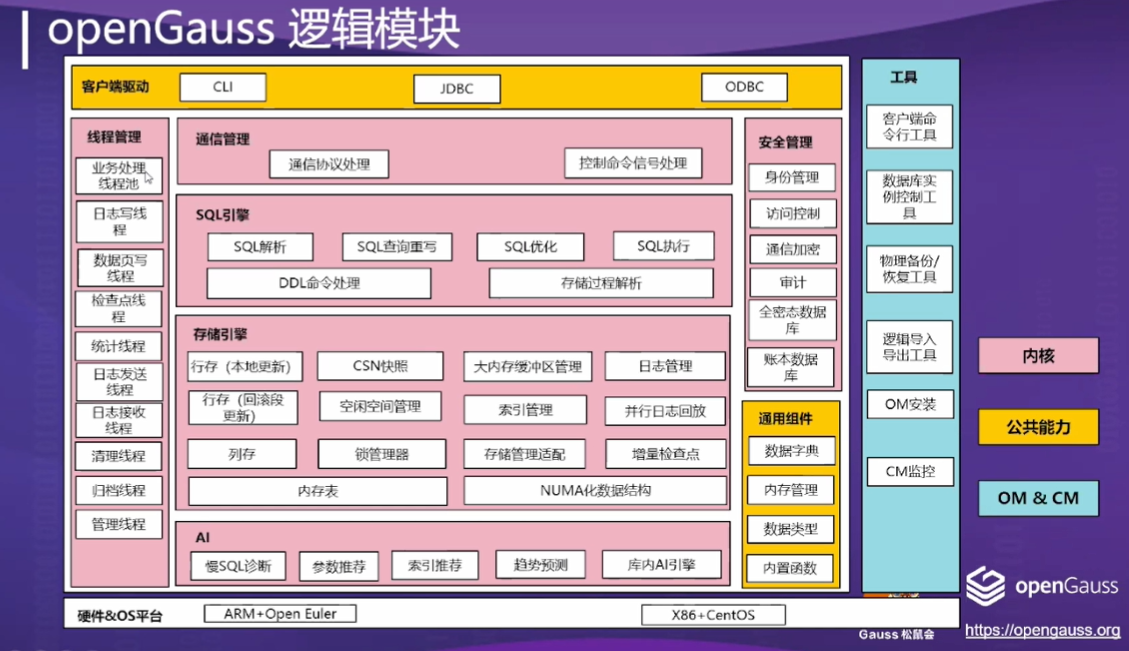Click the 库内AI引擎 box
The width and height of the screenshot is (1129, 651).
(661, 565)
